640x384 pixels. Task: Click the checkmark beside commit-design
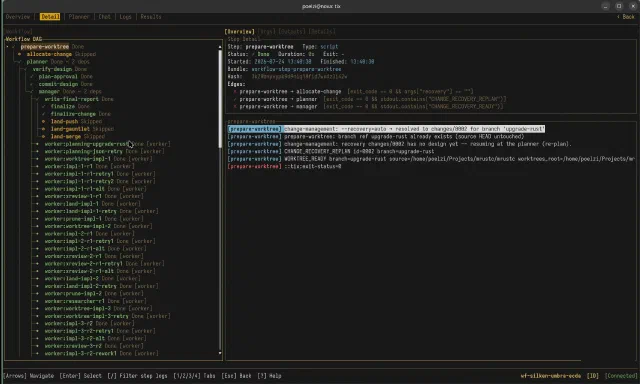pyautogui.click(x=31, y=84)
